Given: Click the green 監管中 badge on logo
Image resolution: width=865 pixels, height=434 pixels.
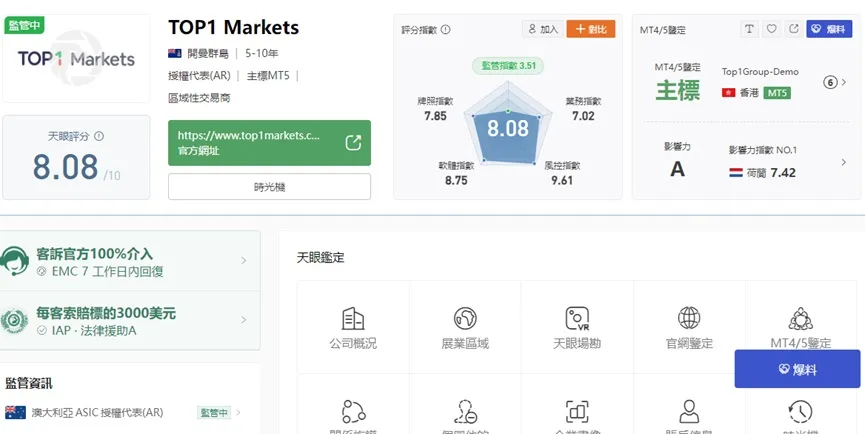Looking at the screenshot, I should click(24, 25).
